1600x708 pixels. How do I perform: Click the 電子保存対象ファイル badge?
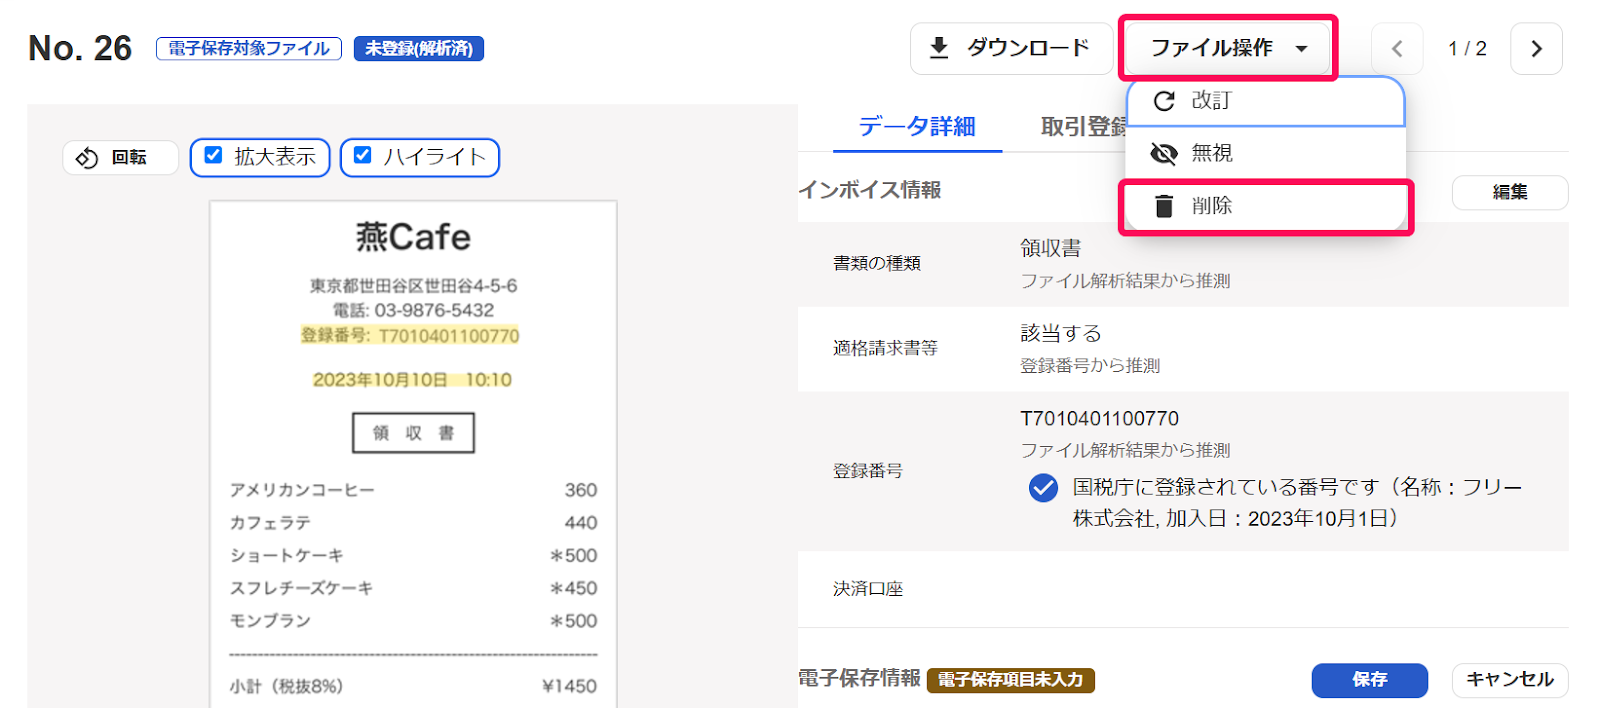coord(249,49)
